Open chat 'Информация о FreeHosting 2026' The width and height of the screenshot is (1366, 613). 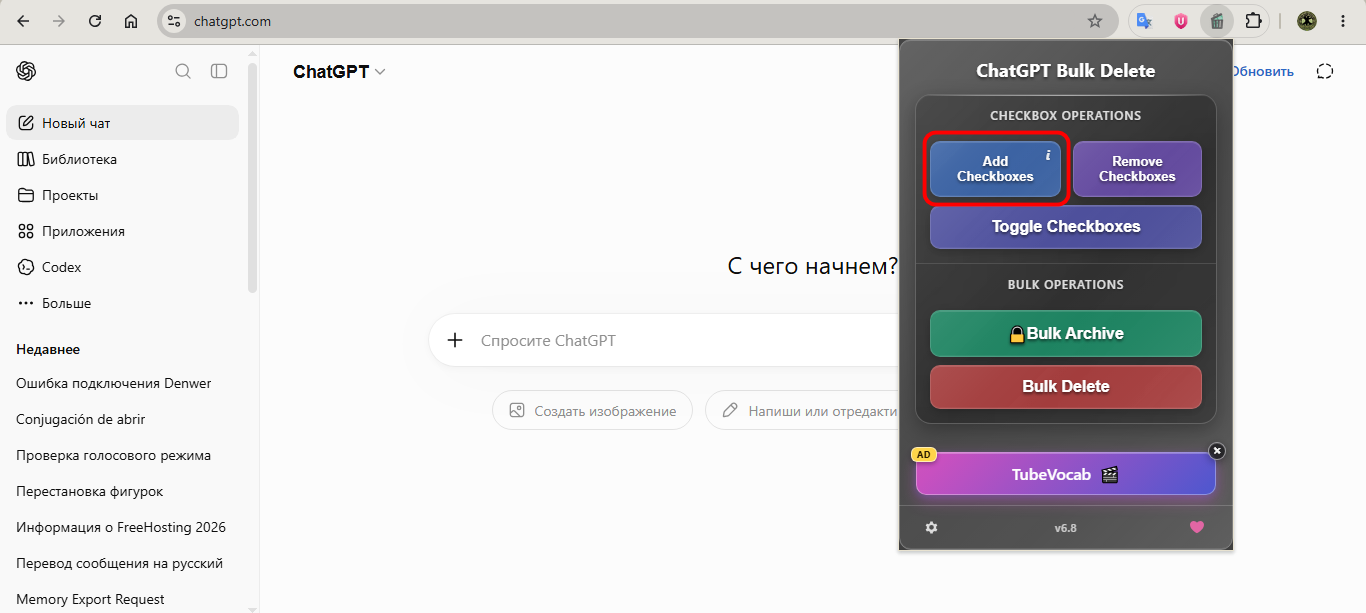(122, 527)
